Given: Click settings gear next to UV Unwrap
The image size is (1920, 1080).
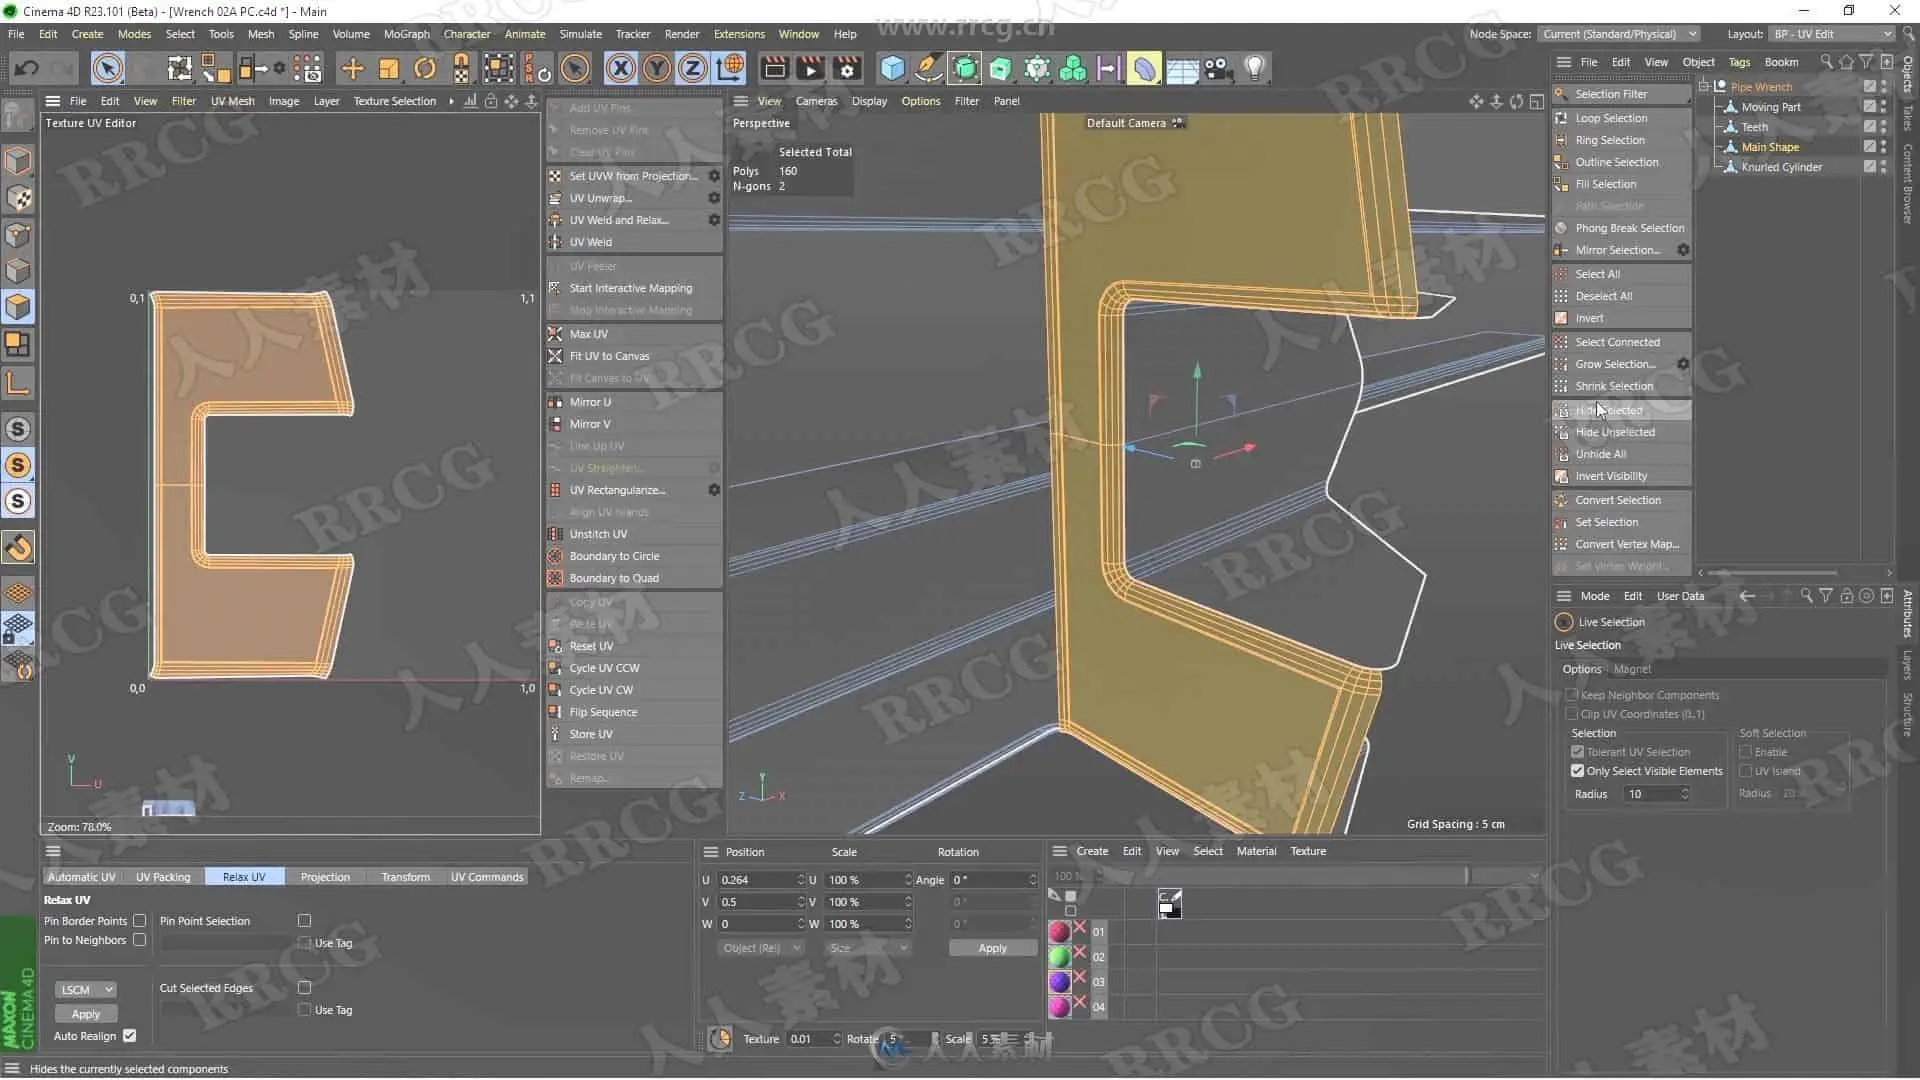Looking at the screenshot, I should tap(714, 198).
